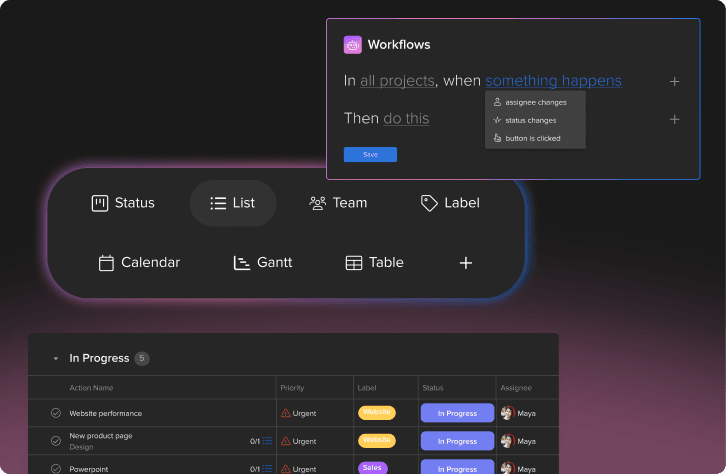Change In Progress status of Powerpoint
Viewport: 726px width, 474px height.
(x=457, y=468)
